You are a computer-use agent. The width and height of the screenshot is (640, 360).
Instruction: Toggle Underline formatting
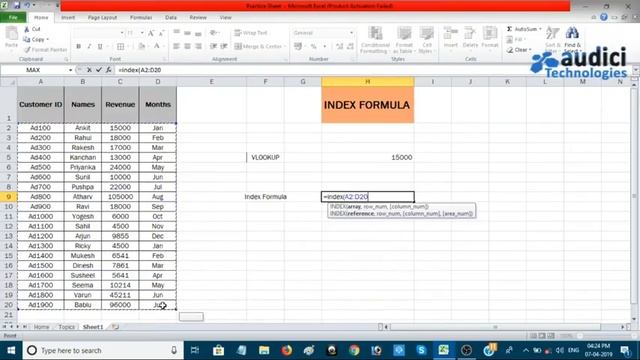click(100, 47)
